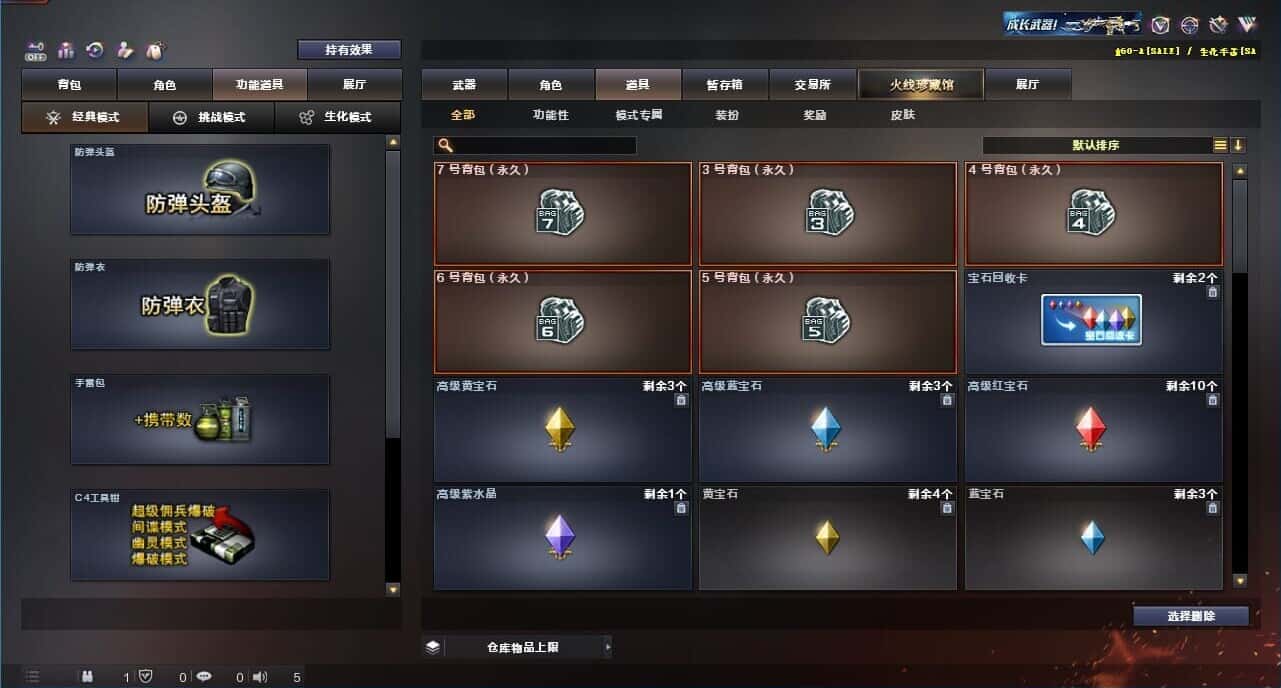Expand the 仓库物品上限 arrow
The width and height of the screenshot is (1281, 688).
(607, 647)
